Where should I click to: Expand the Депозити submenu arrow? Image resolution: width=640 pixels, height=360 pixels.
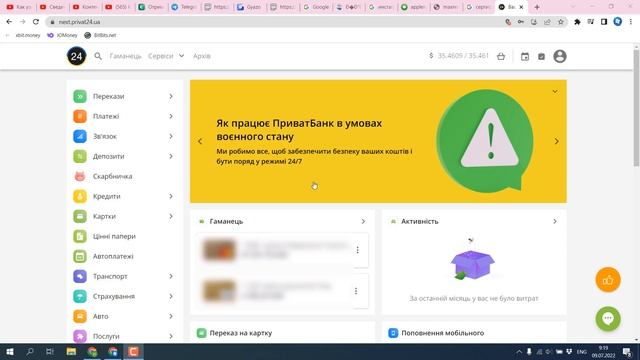pos(171,156)
